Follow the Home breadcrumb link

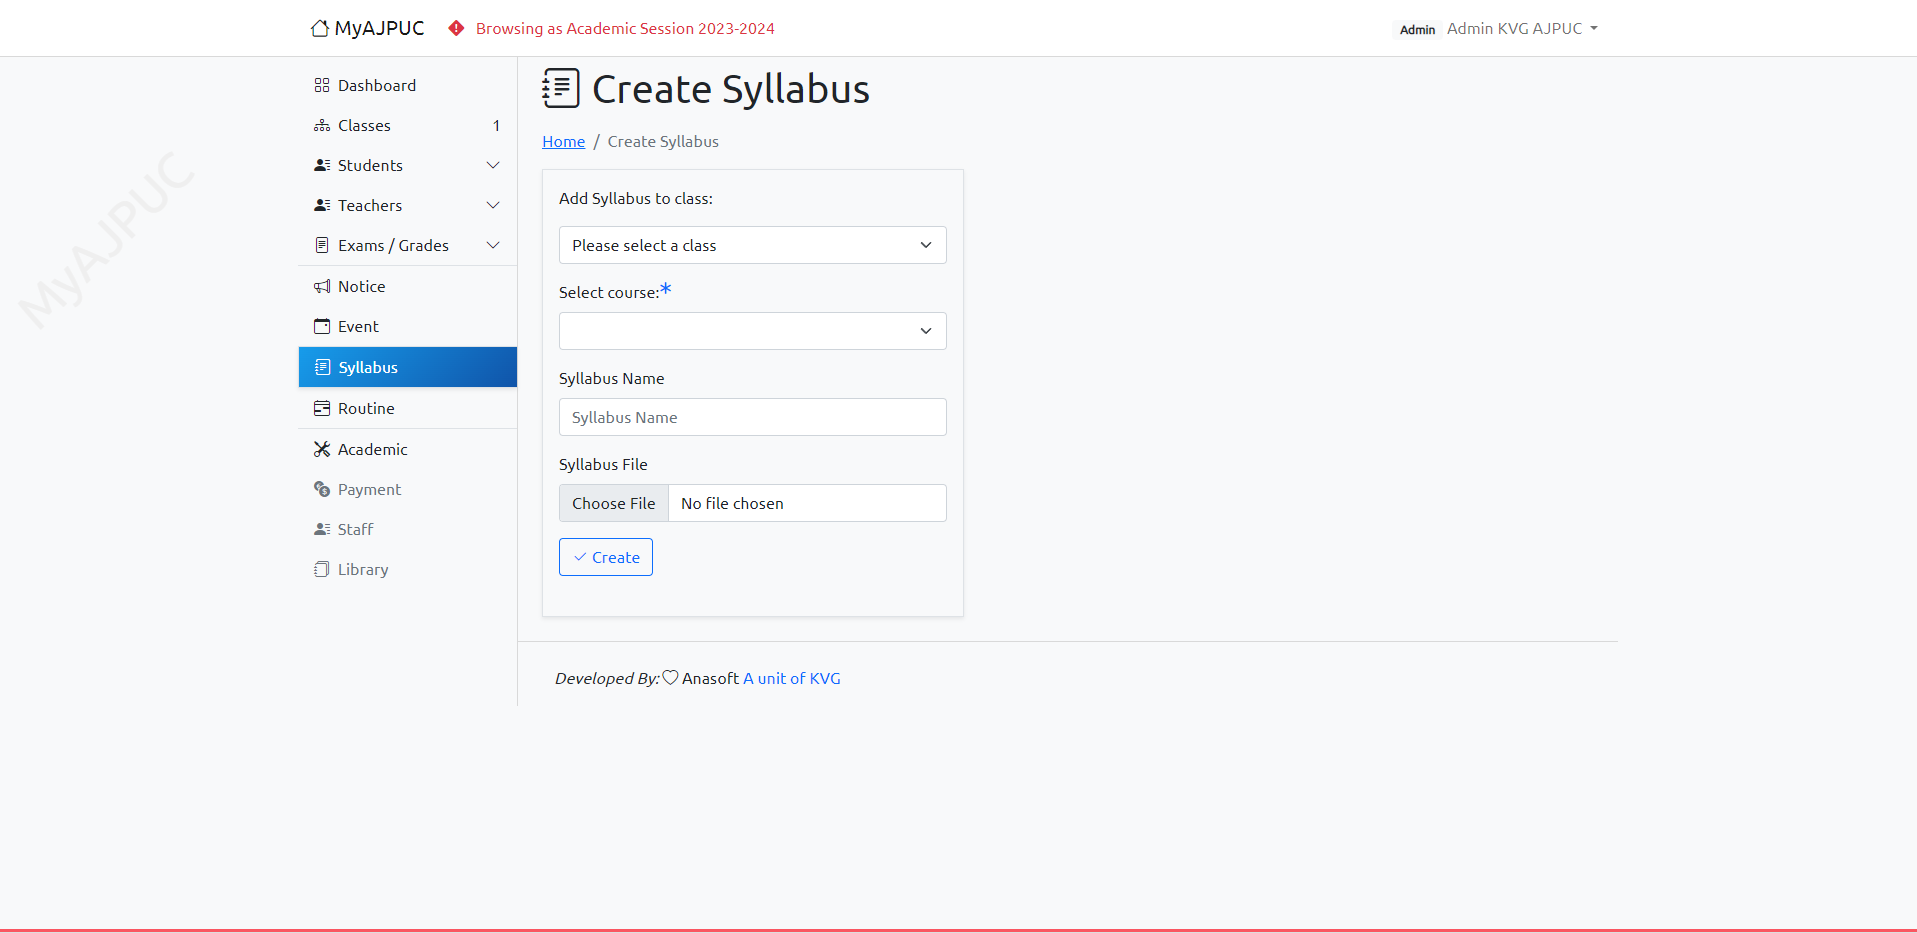coord(563,141)
